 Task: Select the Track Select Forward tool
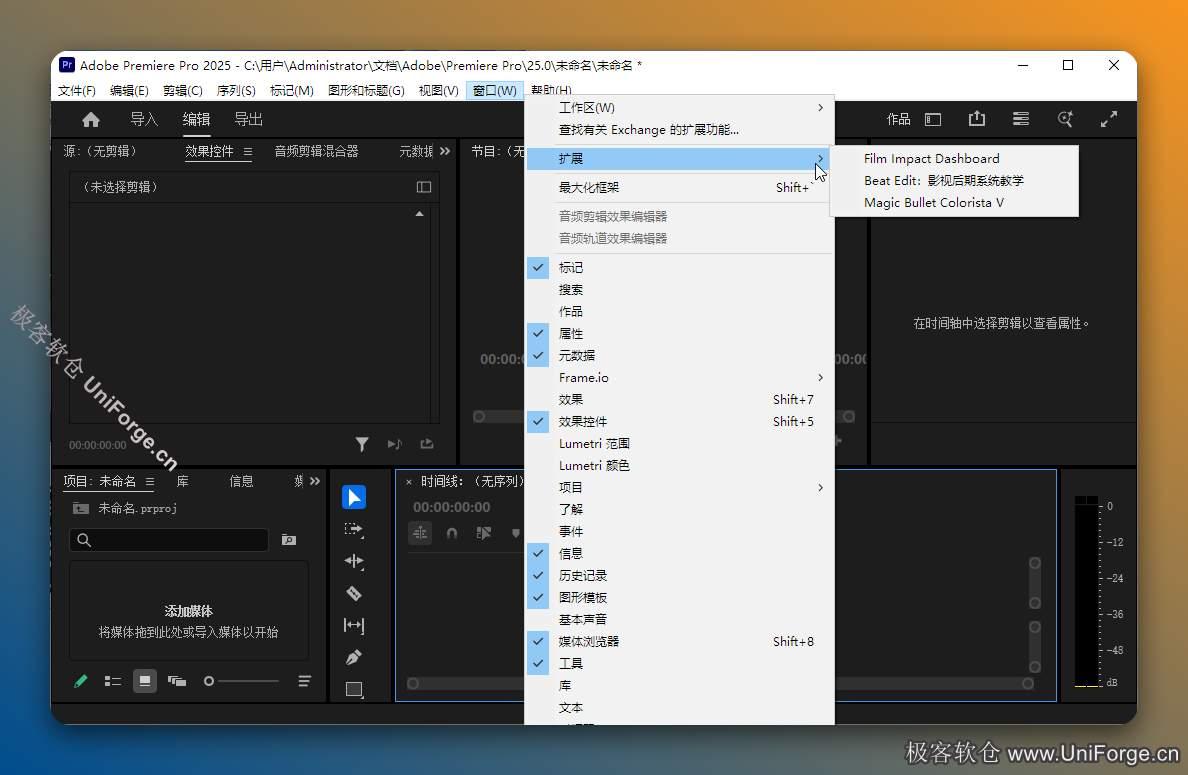[x=354, y=530]
